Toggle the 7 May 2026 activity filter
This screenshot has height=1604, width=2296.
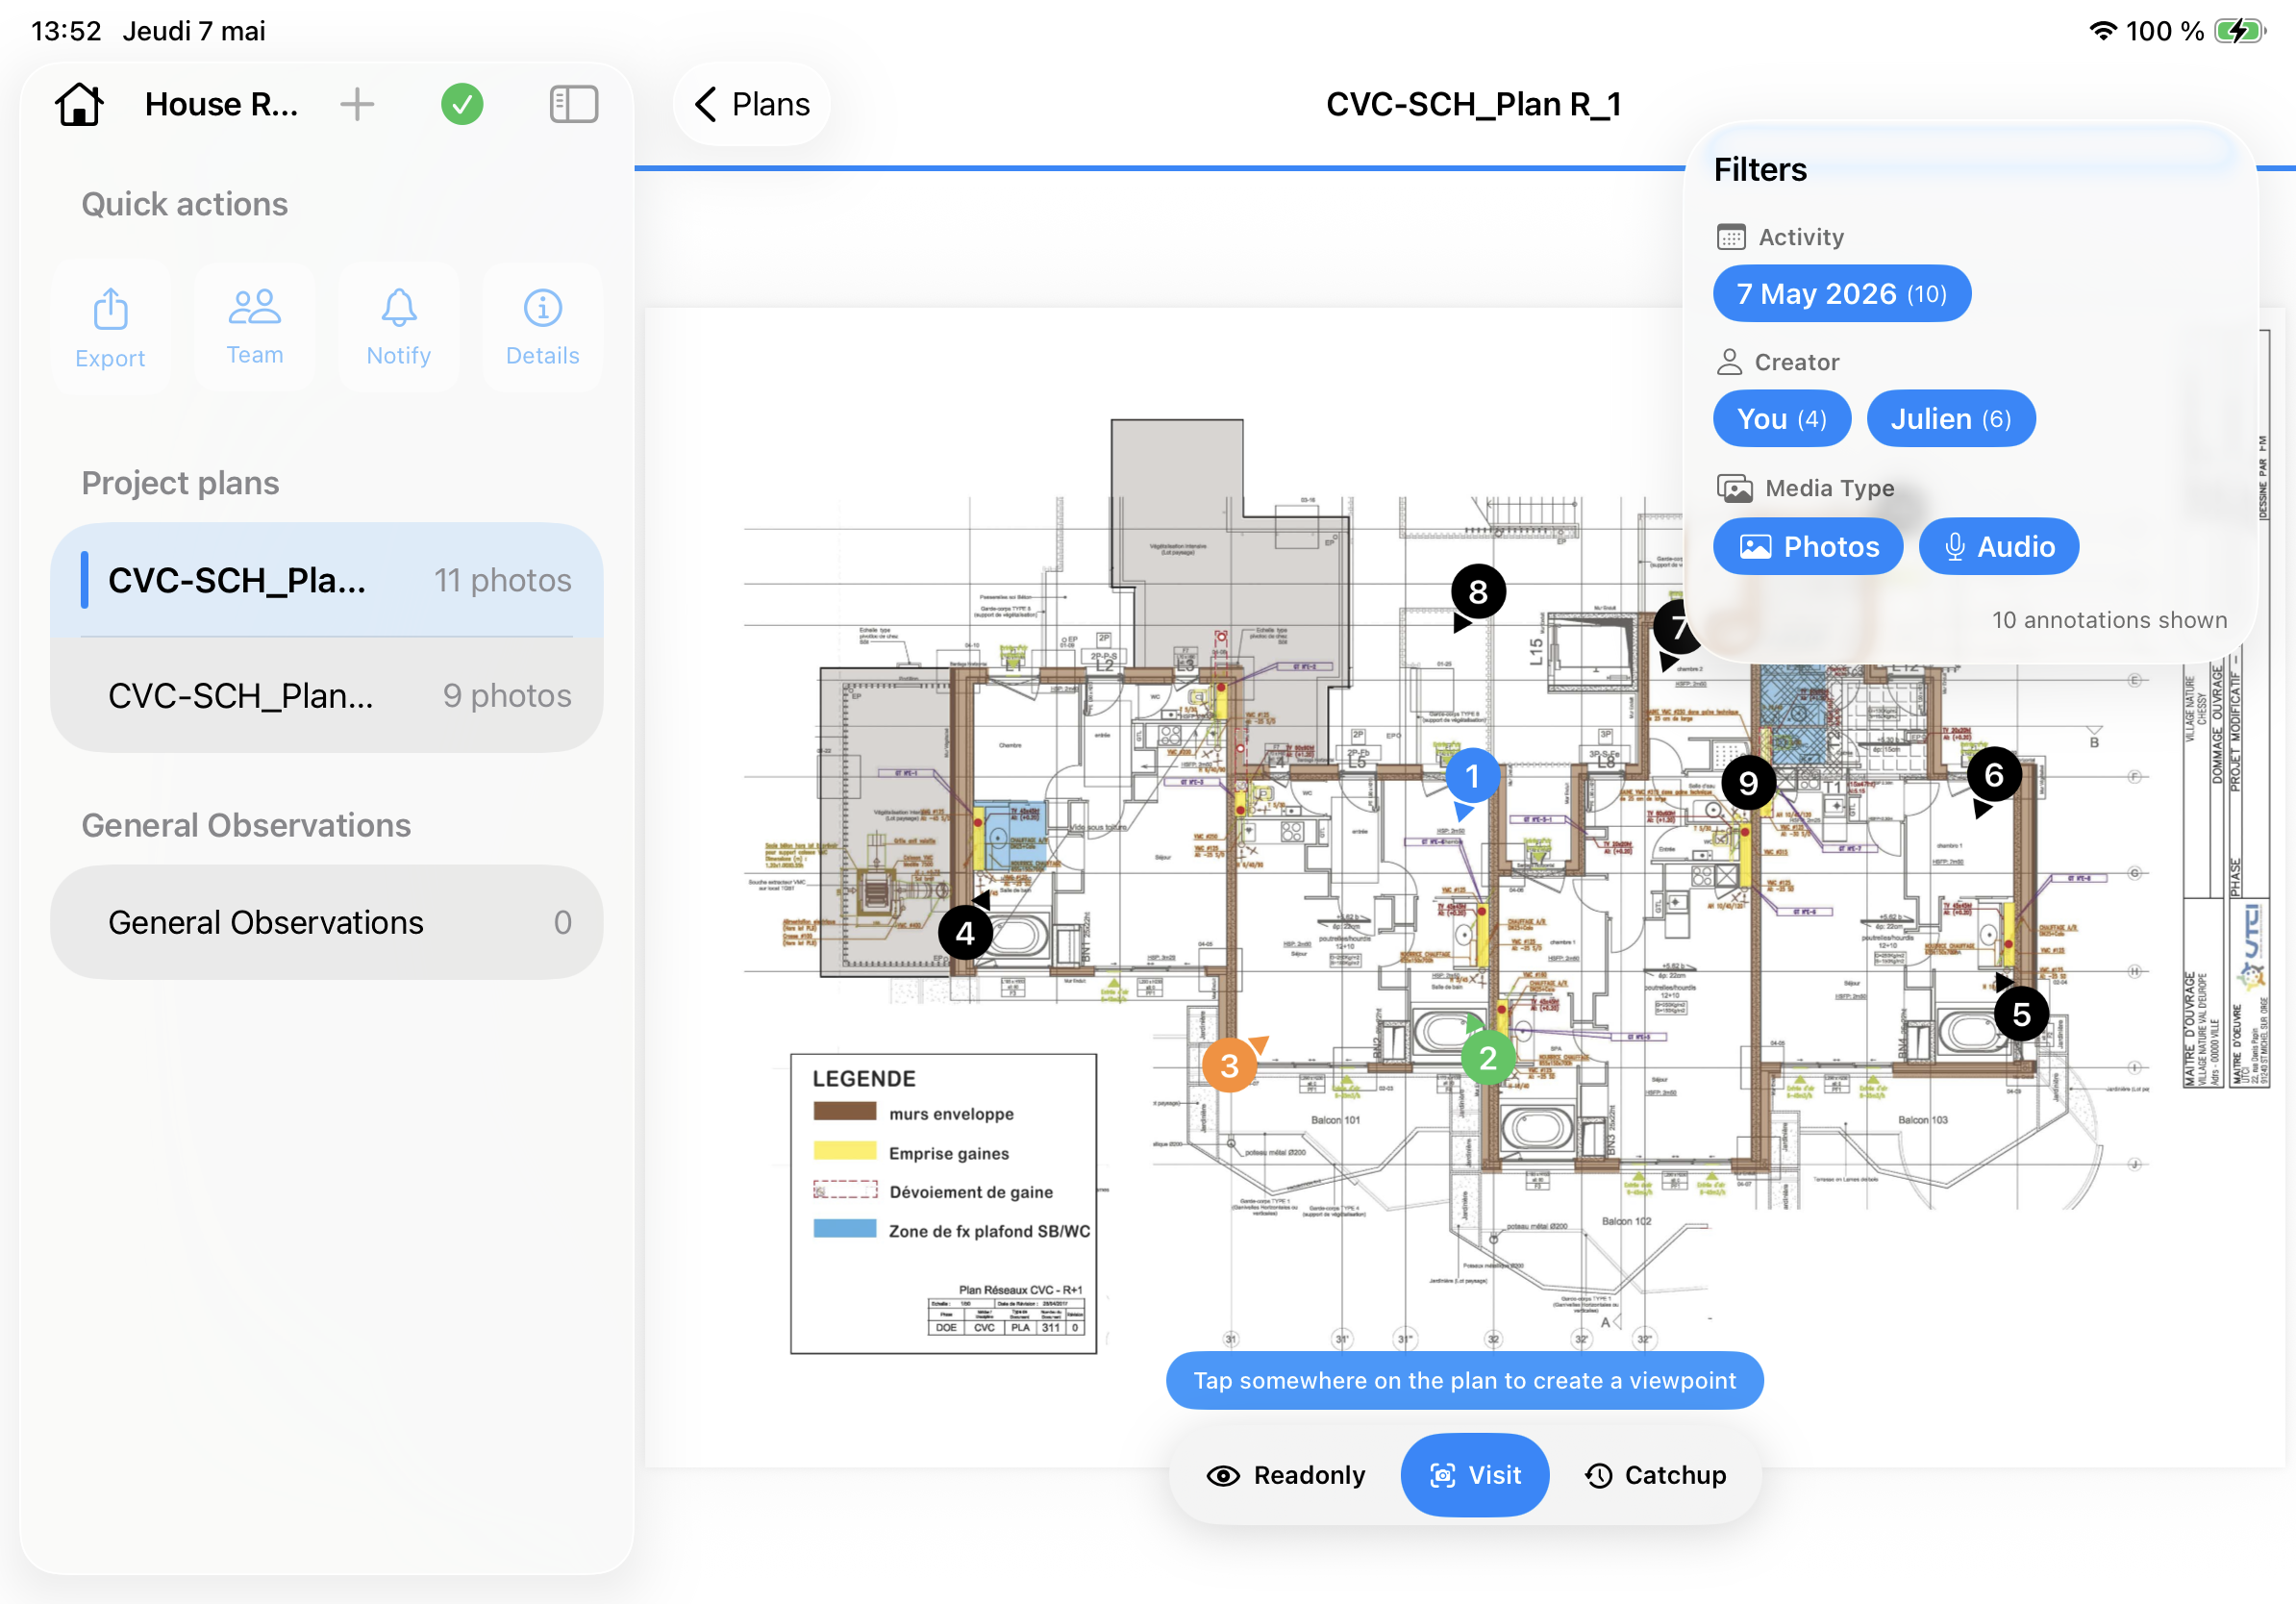(1842, 293)
